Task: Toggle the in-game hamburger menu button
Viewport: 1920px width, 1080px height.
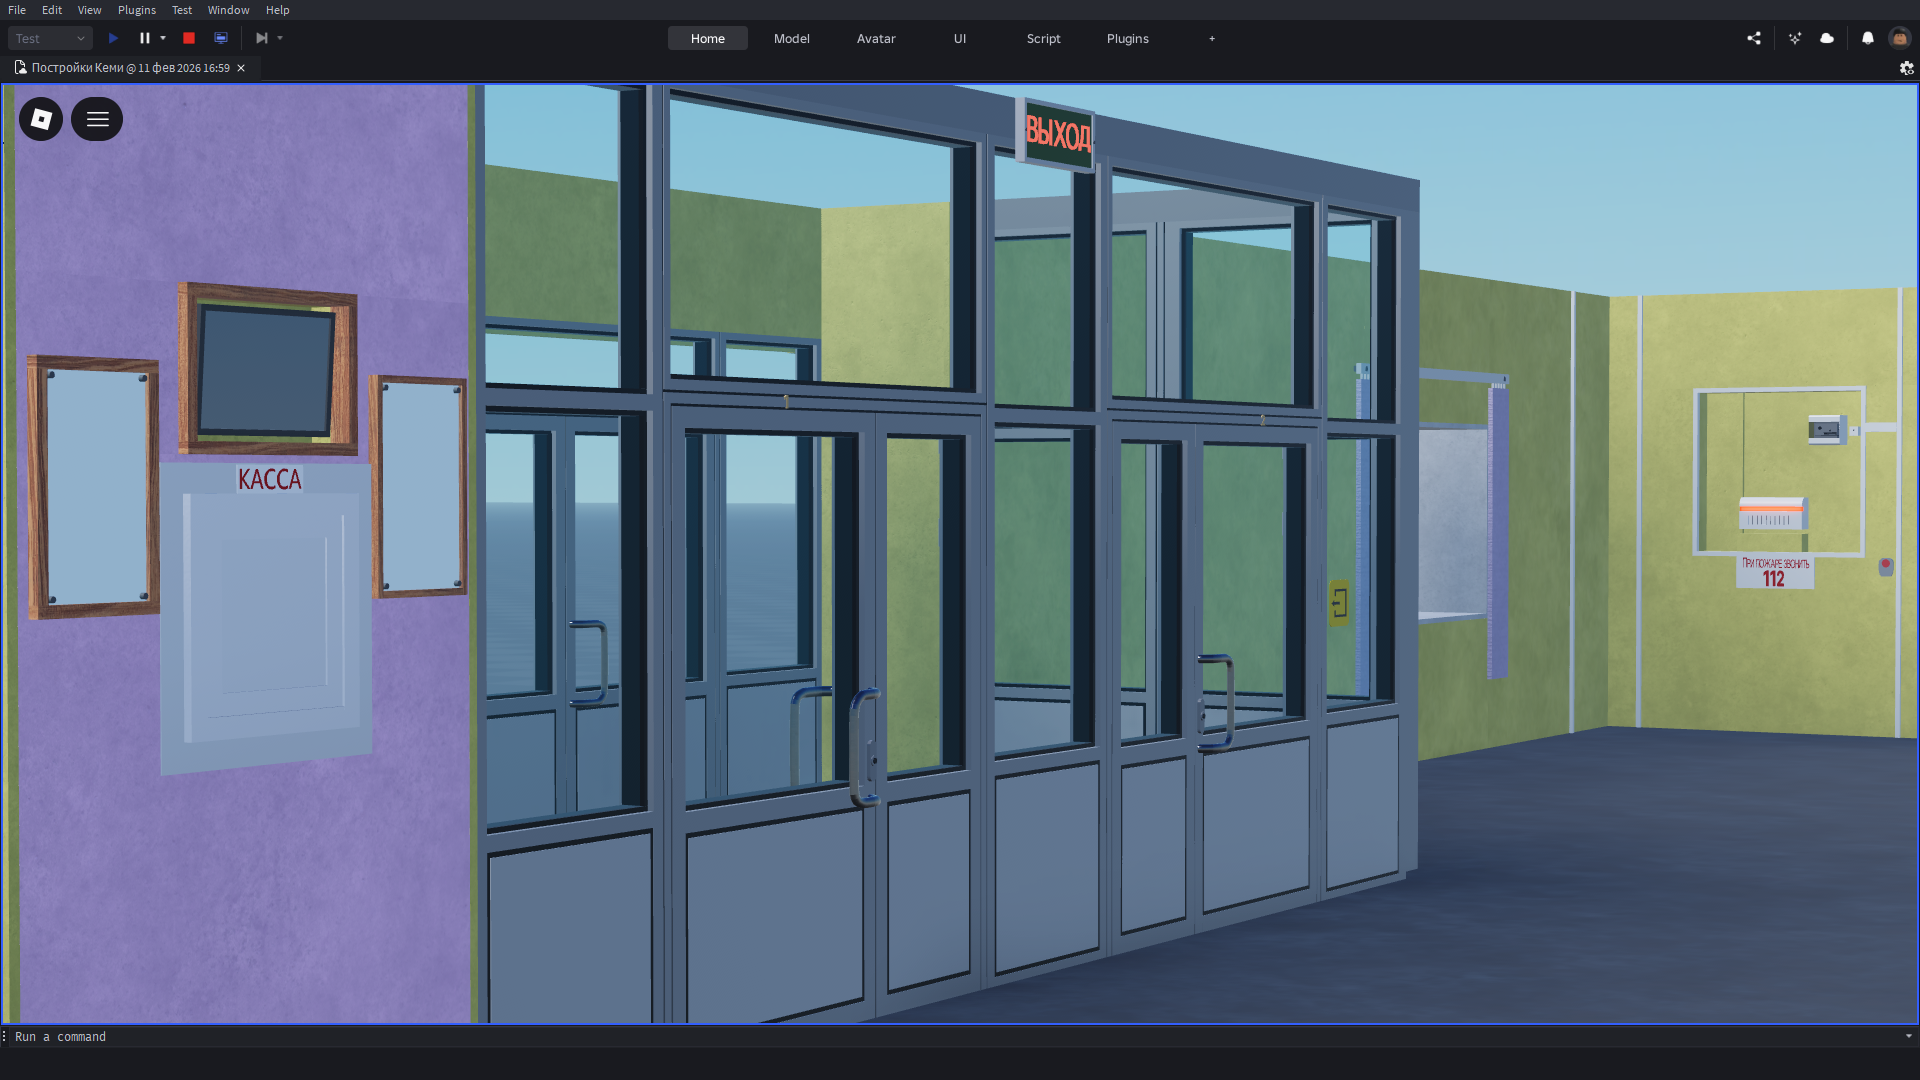Action: 97,119
